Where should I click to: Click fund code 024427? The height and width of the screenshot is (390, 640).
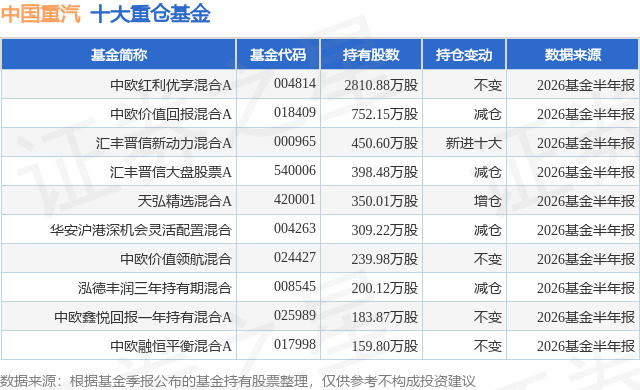(x=295, y=257)
